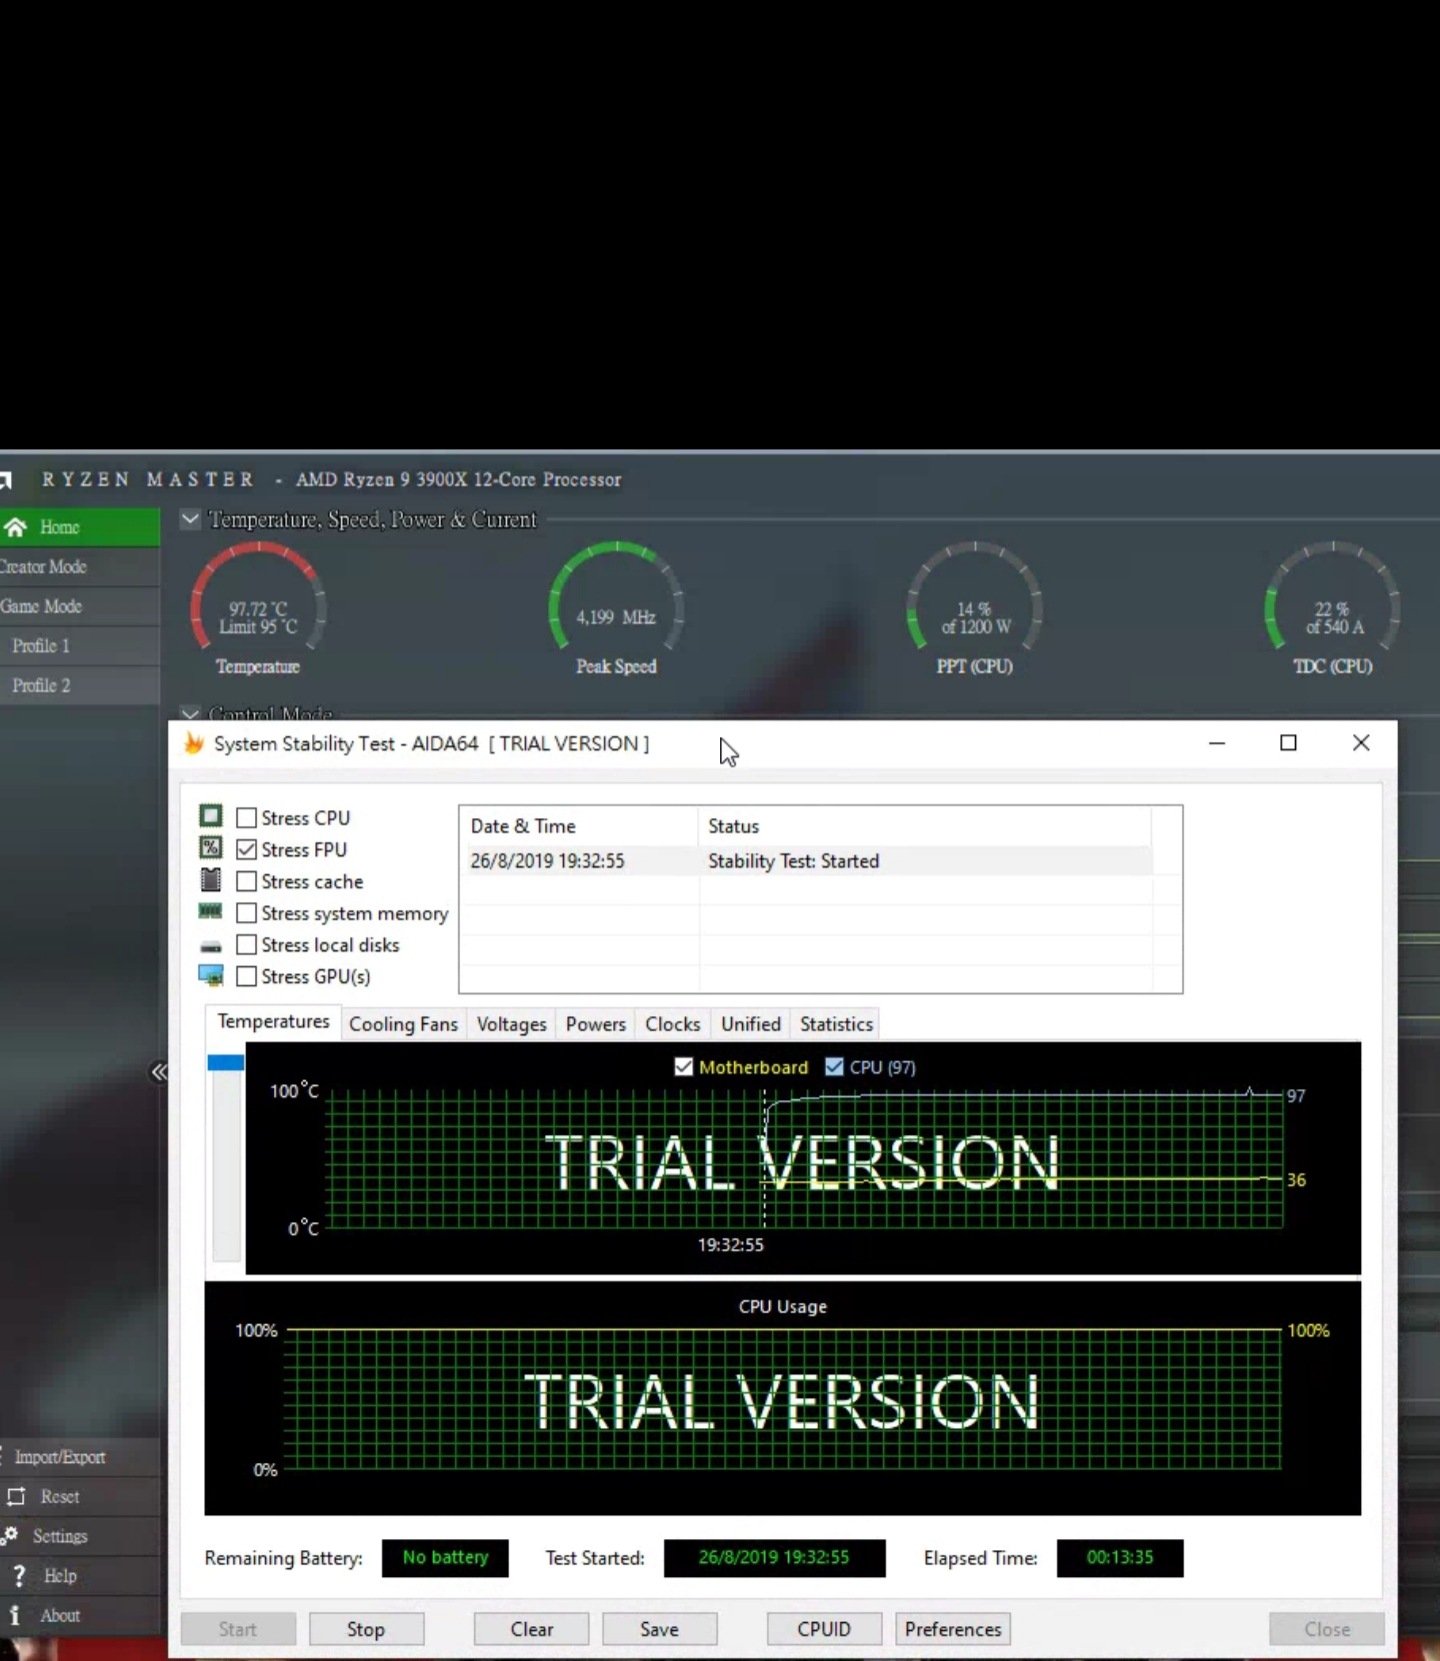Click the blue temperature graph slider handle

225,1062
